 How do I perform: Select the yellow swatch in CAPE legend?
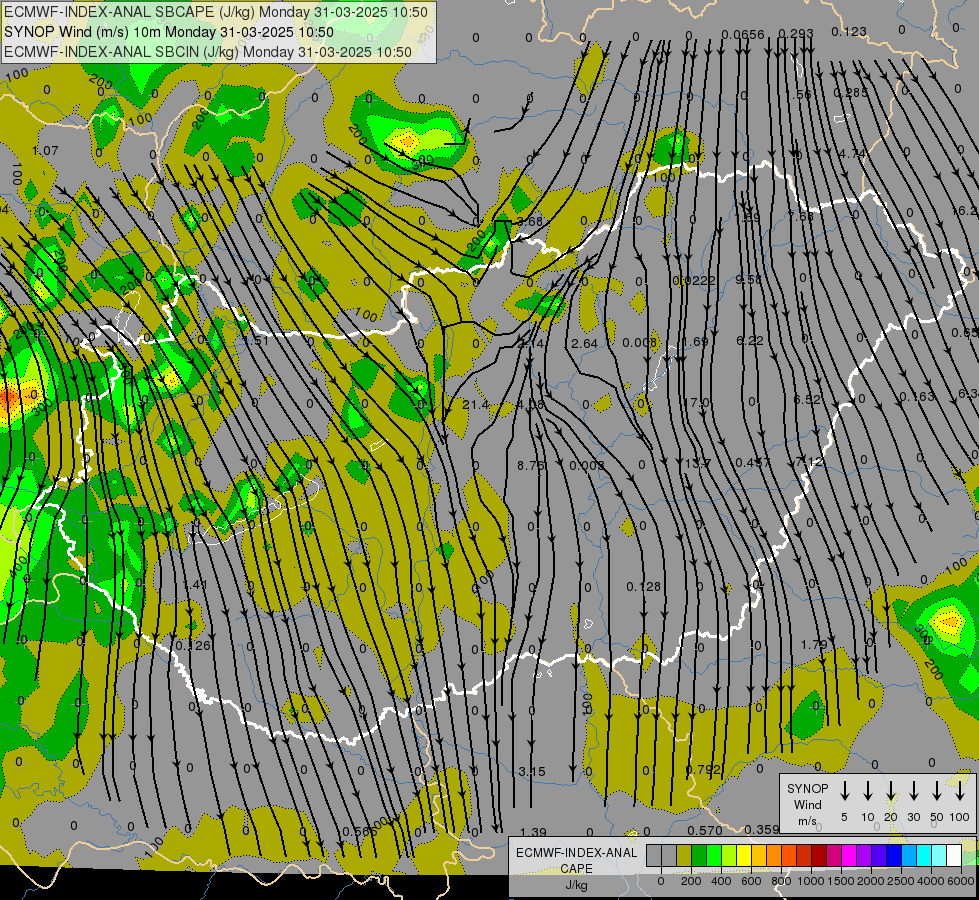[x=744, y=855]
